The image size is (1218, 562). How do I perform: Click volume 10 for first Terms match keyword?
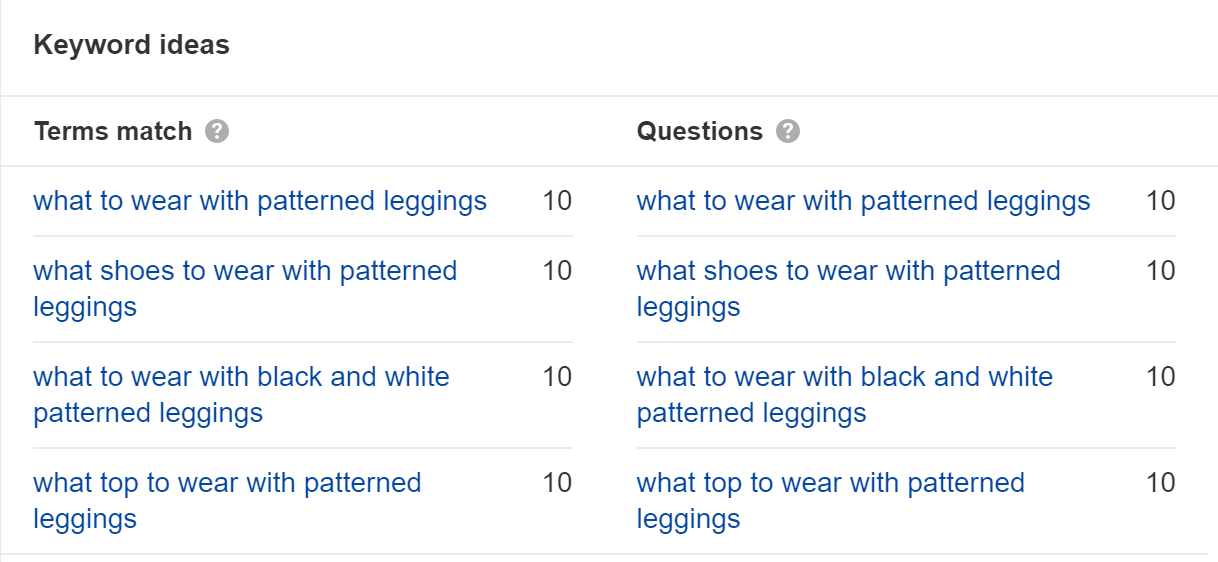557,201
